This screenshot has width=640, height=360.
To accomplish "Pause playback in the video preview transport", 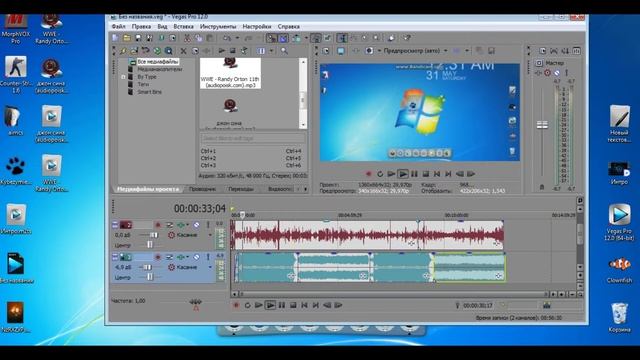I will tap(414, 174).
